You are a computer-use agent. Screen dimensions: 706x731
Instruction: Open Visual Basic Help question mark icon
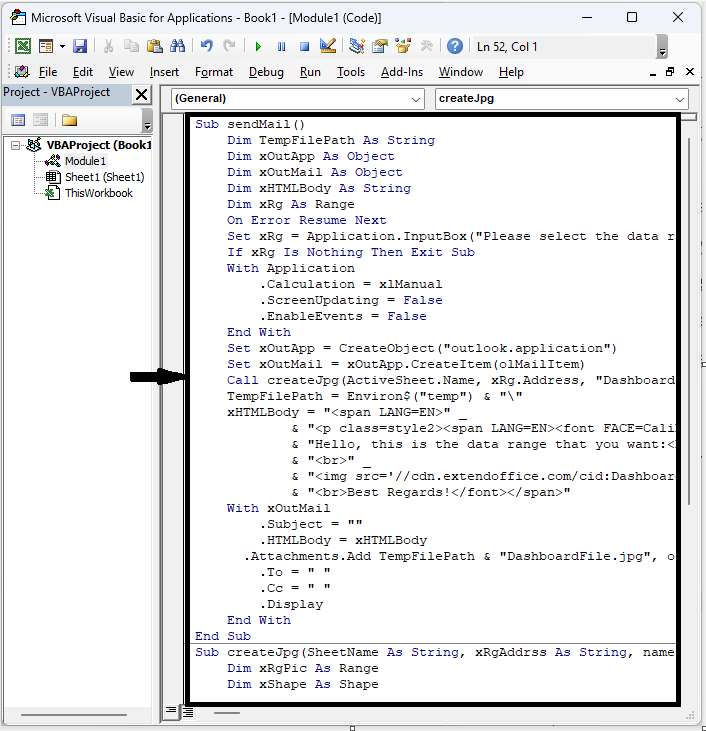coord(455,46)
